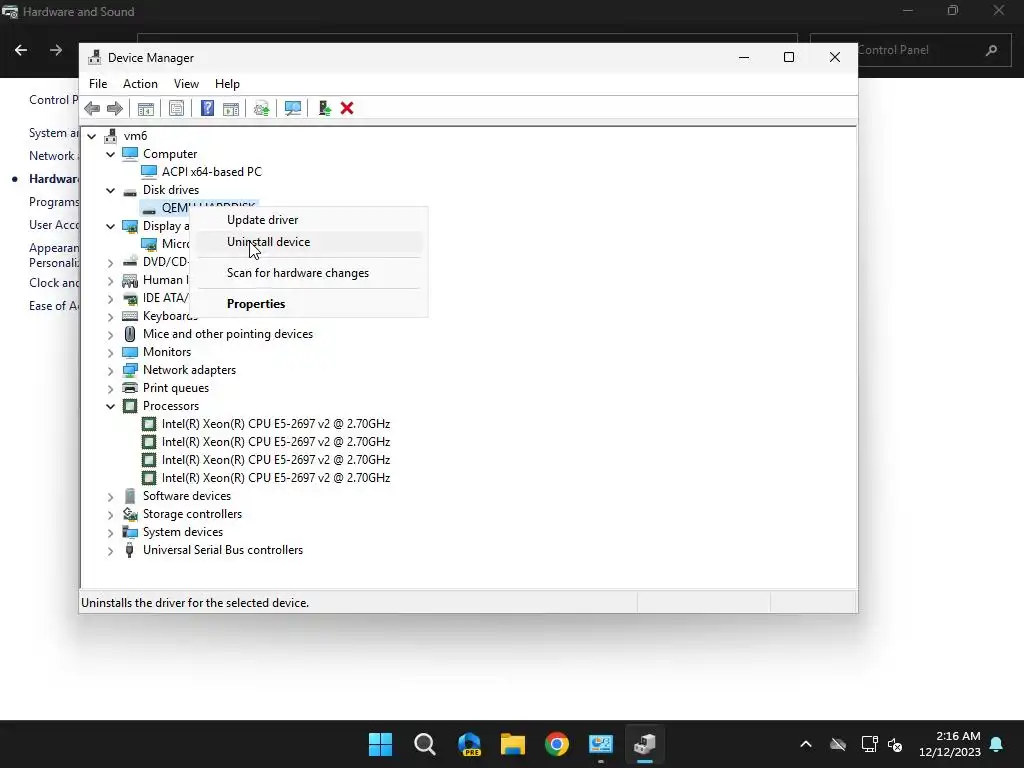Click the red X Uninstall device toolbar icon
Screen dimensions: 1024x768
coord(347,108)
